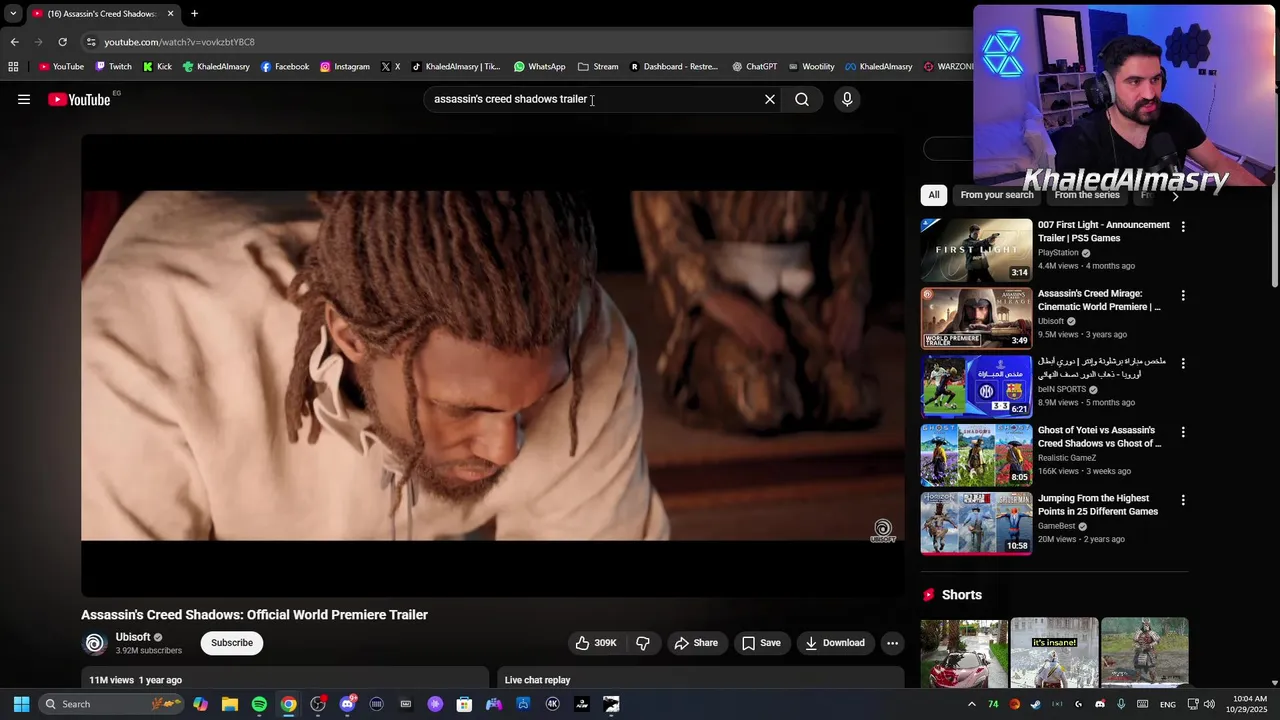Show hidden system tray icons

[972, 704]
